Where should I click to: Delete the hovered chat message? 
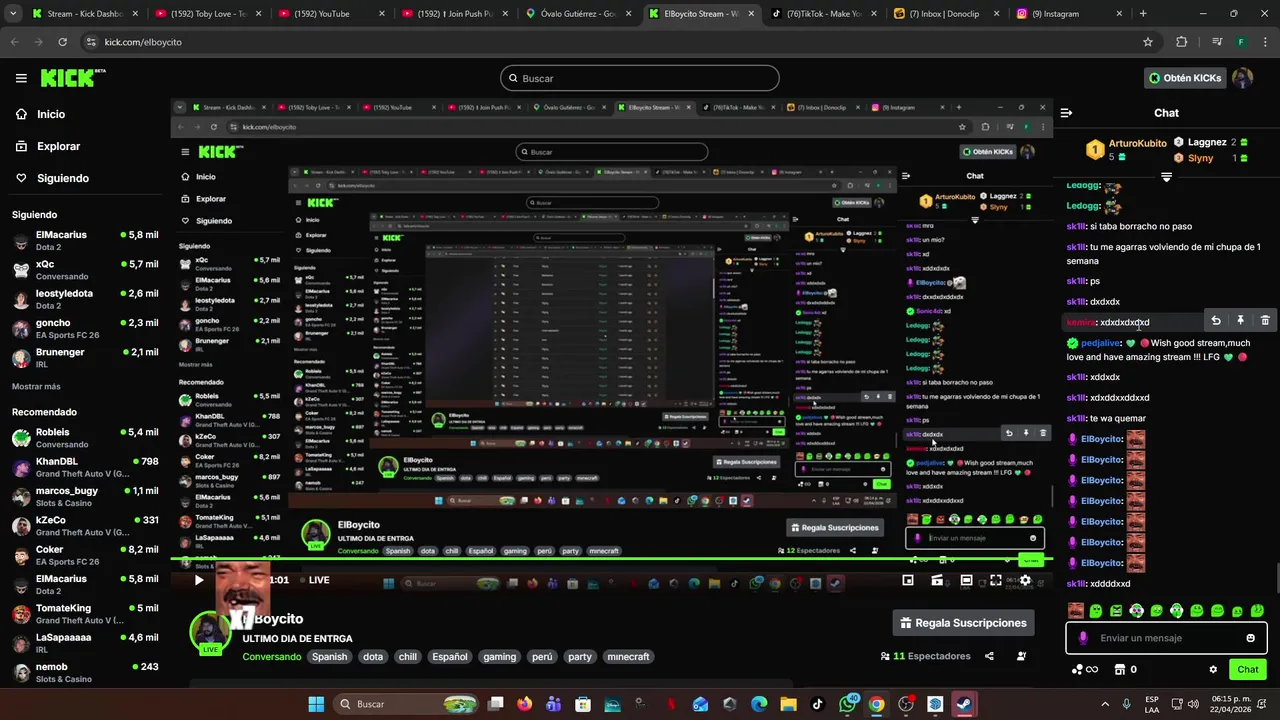(x=1265, y=321)
